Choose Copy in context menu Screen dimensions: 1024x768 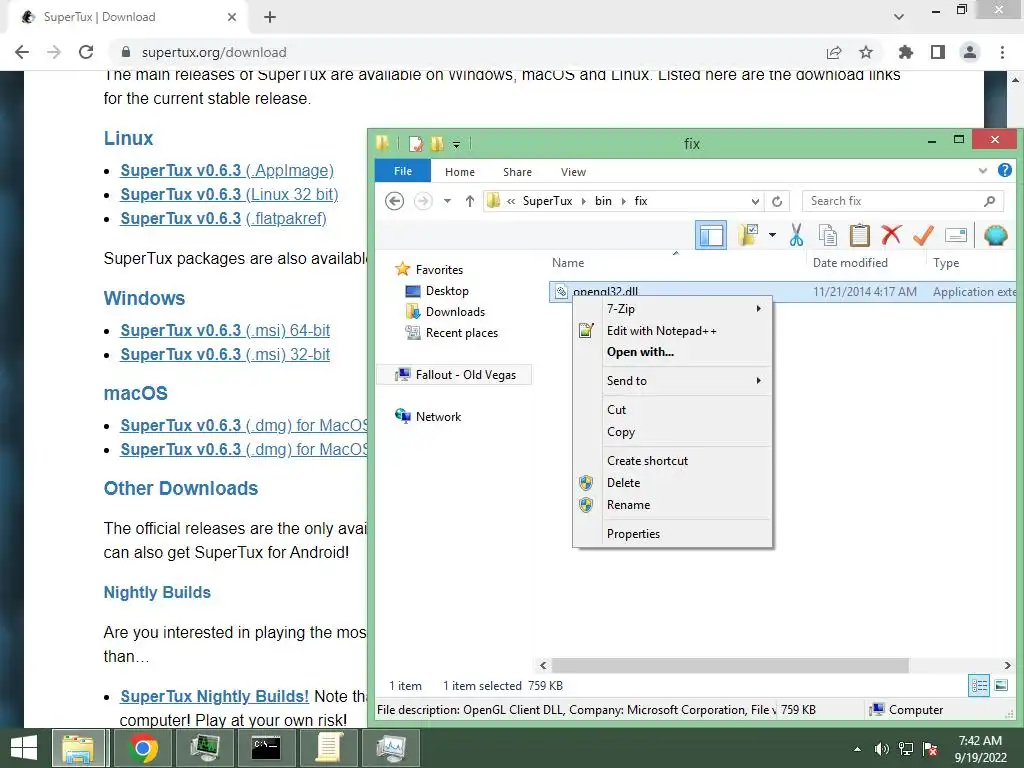coord(673,432)
